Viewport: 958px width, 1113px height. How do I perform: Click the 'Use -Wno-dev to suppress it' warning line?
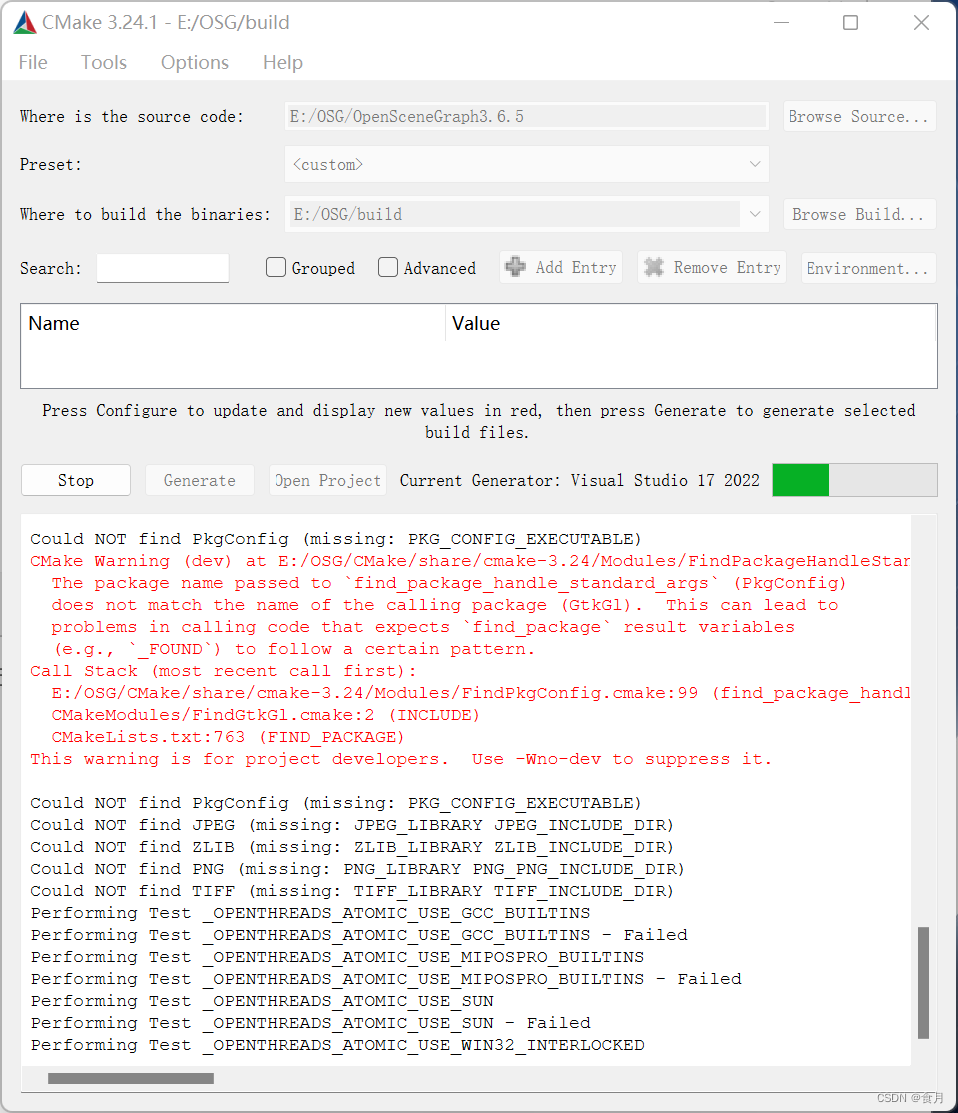coord(401,759)
